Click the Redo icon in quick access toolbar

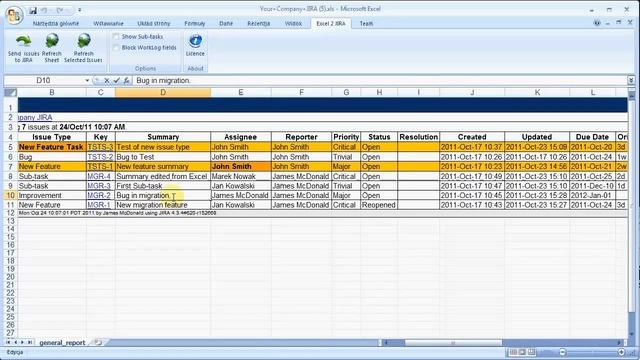point(60,10)
